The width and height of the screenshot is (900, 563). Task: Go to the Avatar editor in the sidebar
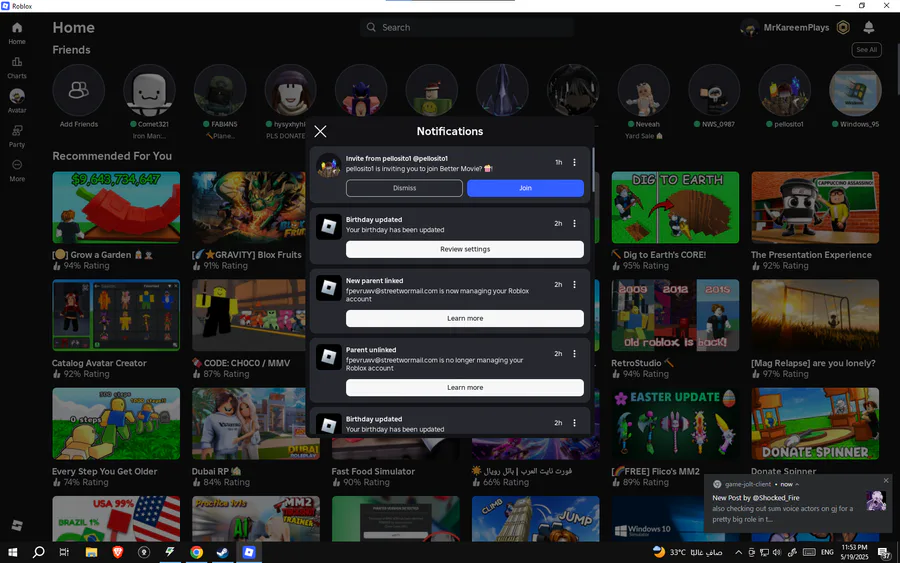[17, 101]
